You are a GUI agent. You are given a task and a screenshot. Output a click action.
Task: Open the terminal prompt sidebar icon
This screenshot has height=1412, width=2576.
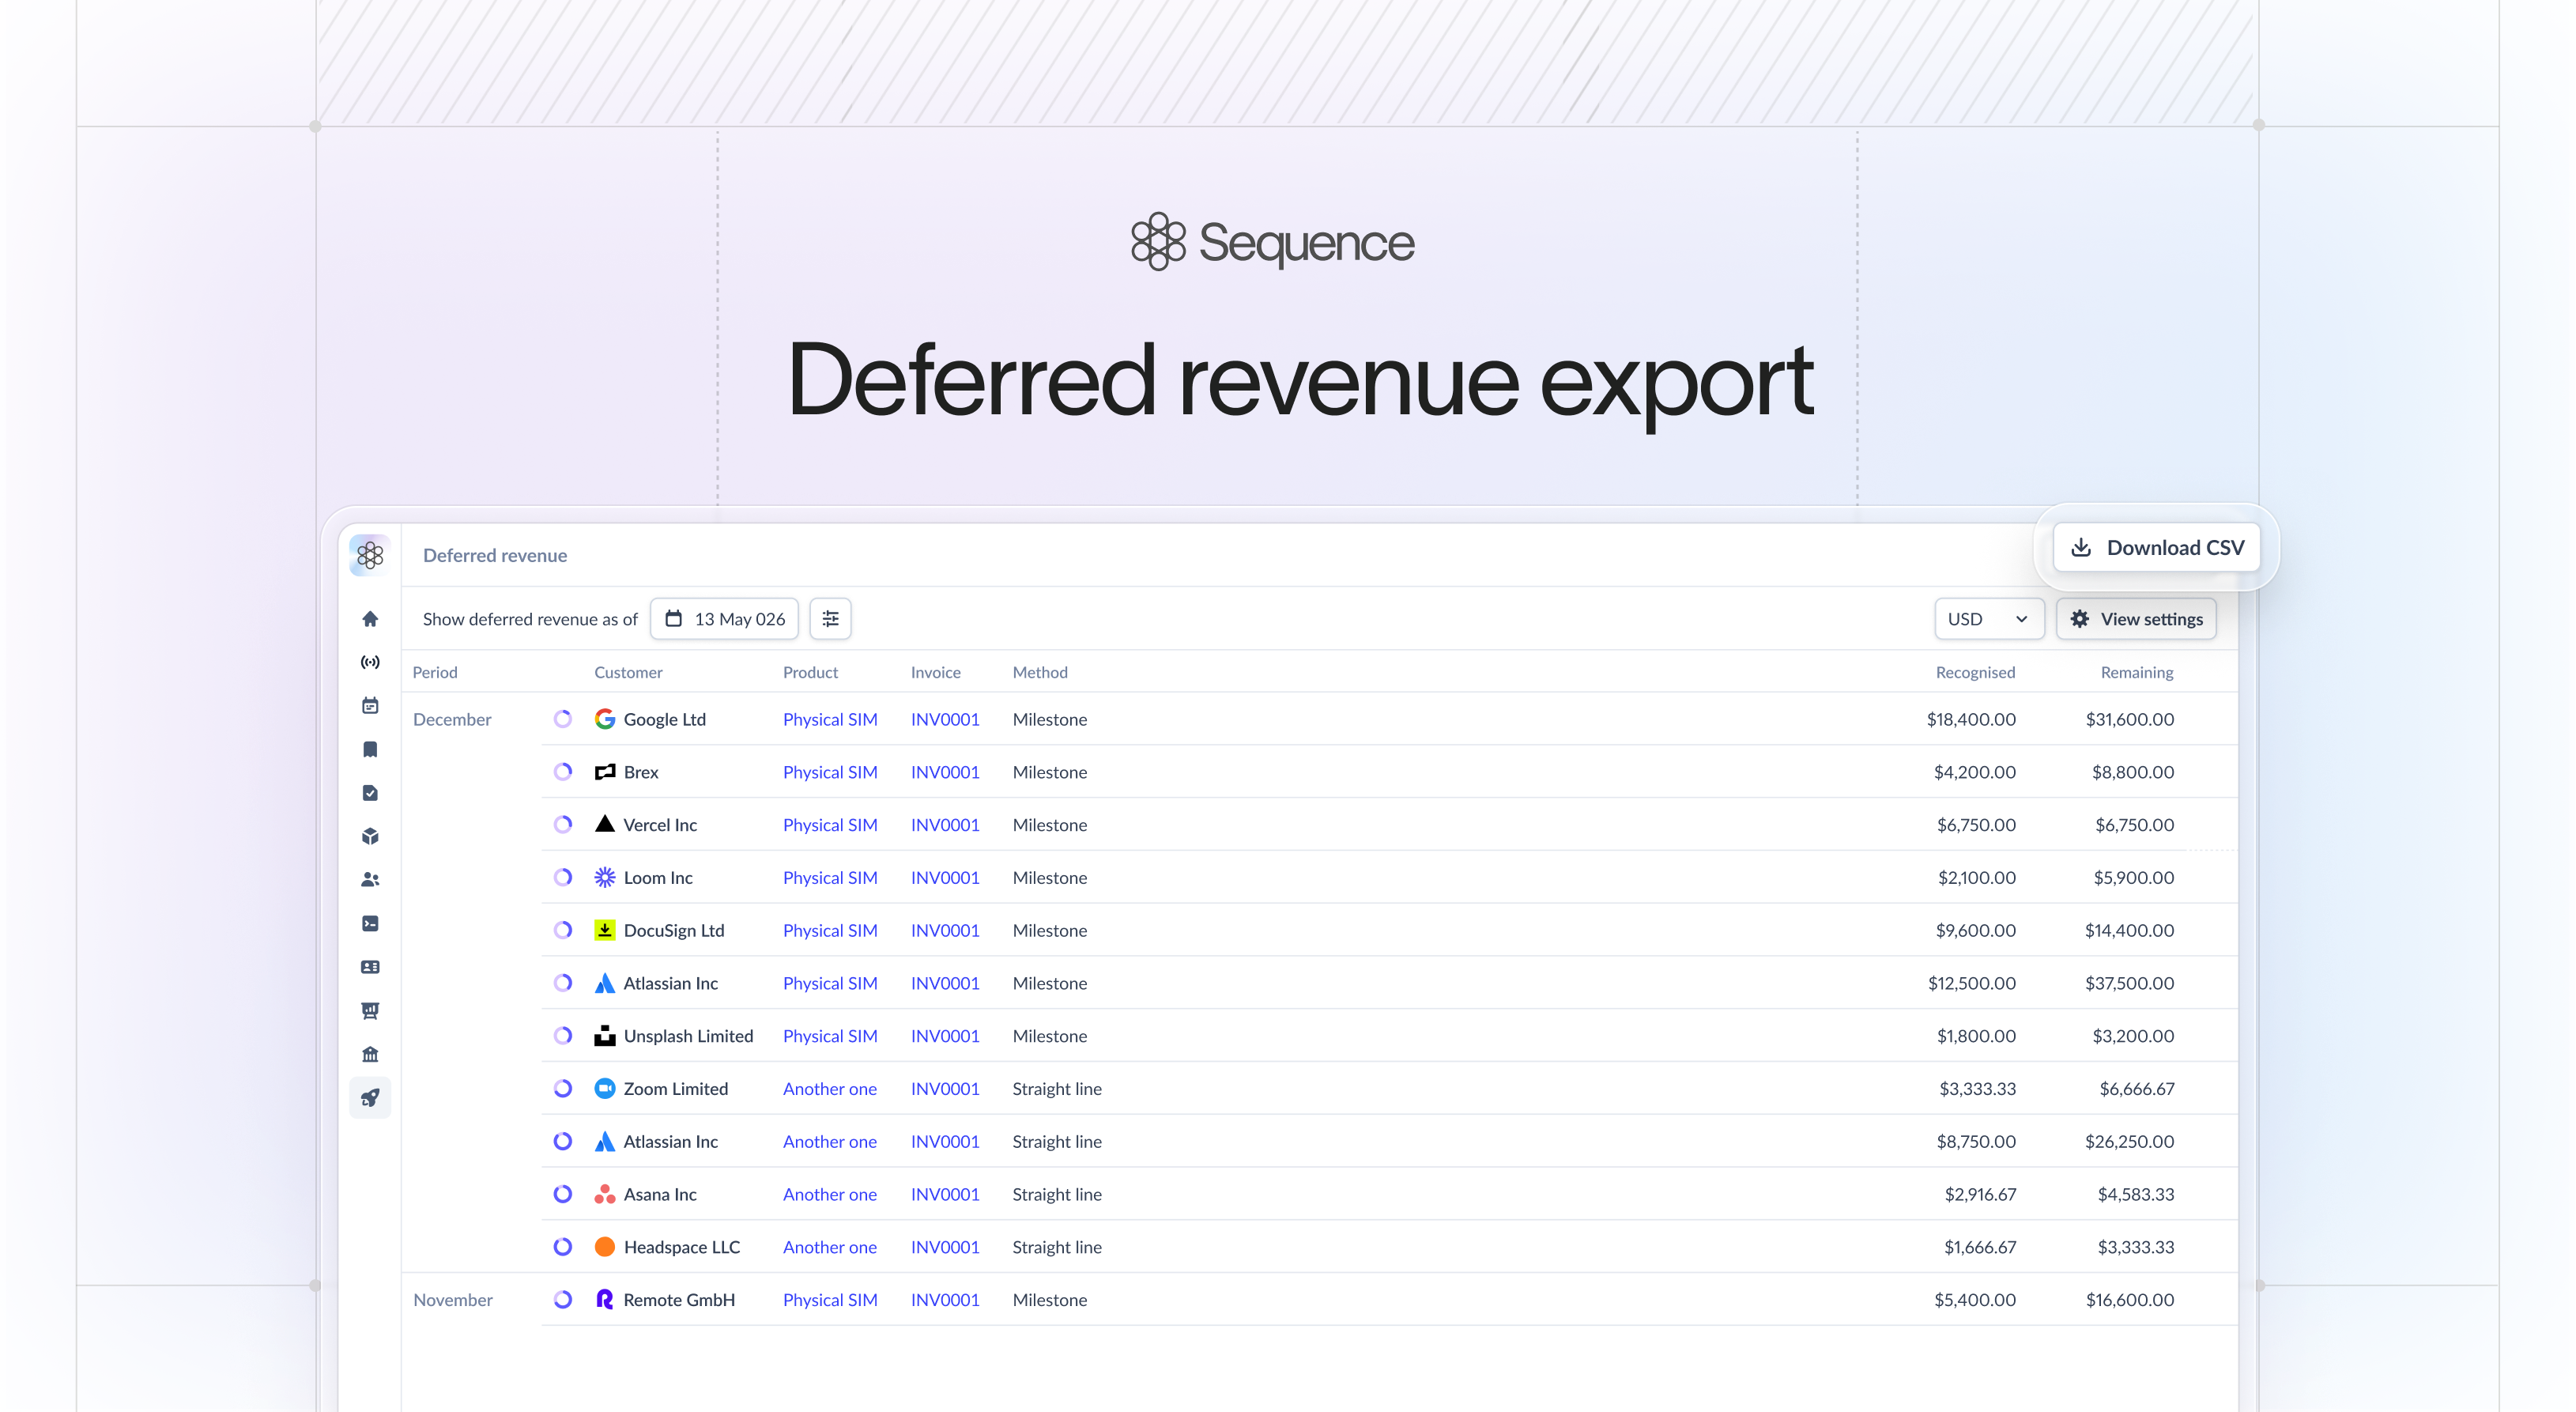(370, 923)
